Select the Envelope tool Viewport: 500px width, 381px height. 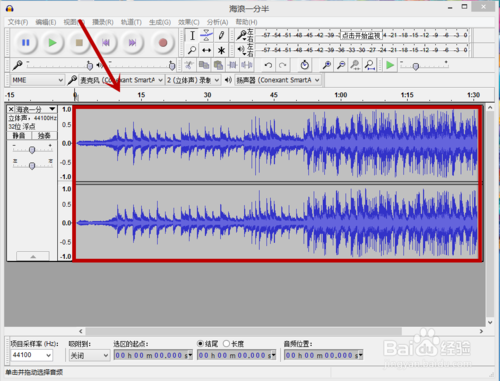point(207,35)
